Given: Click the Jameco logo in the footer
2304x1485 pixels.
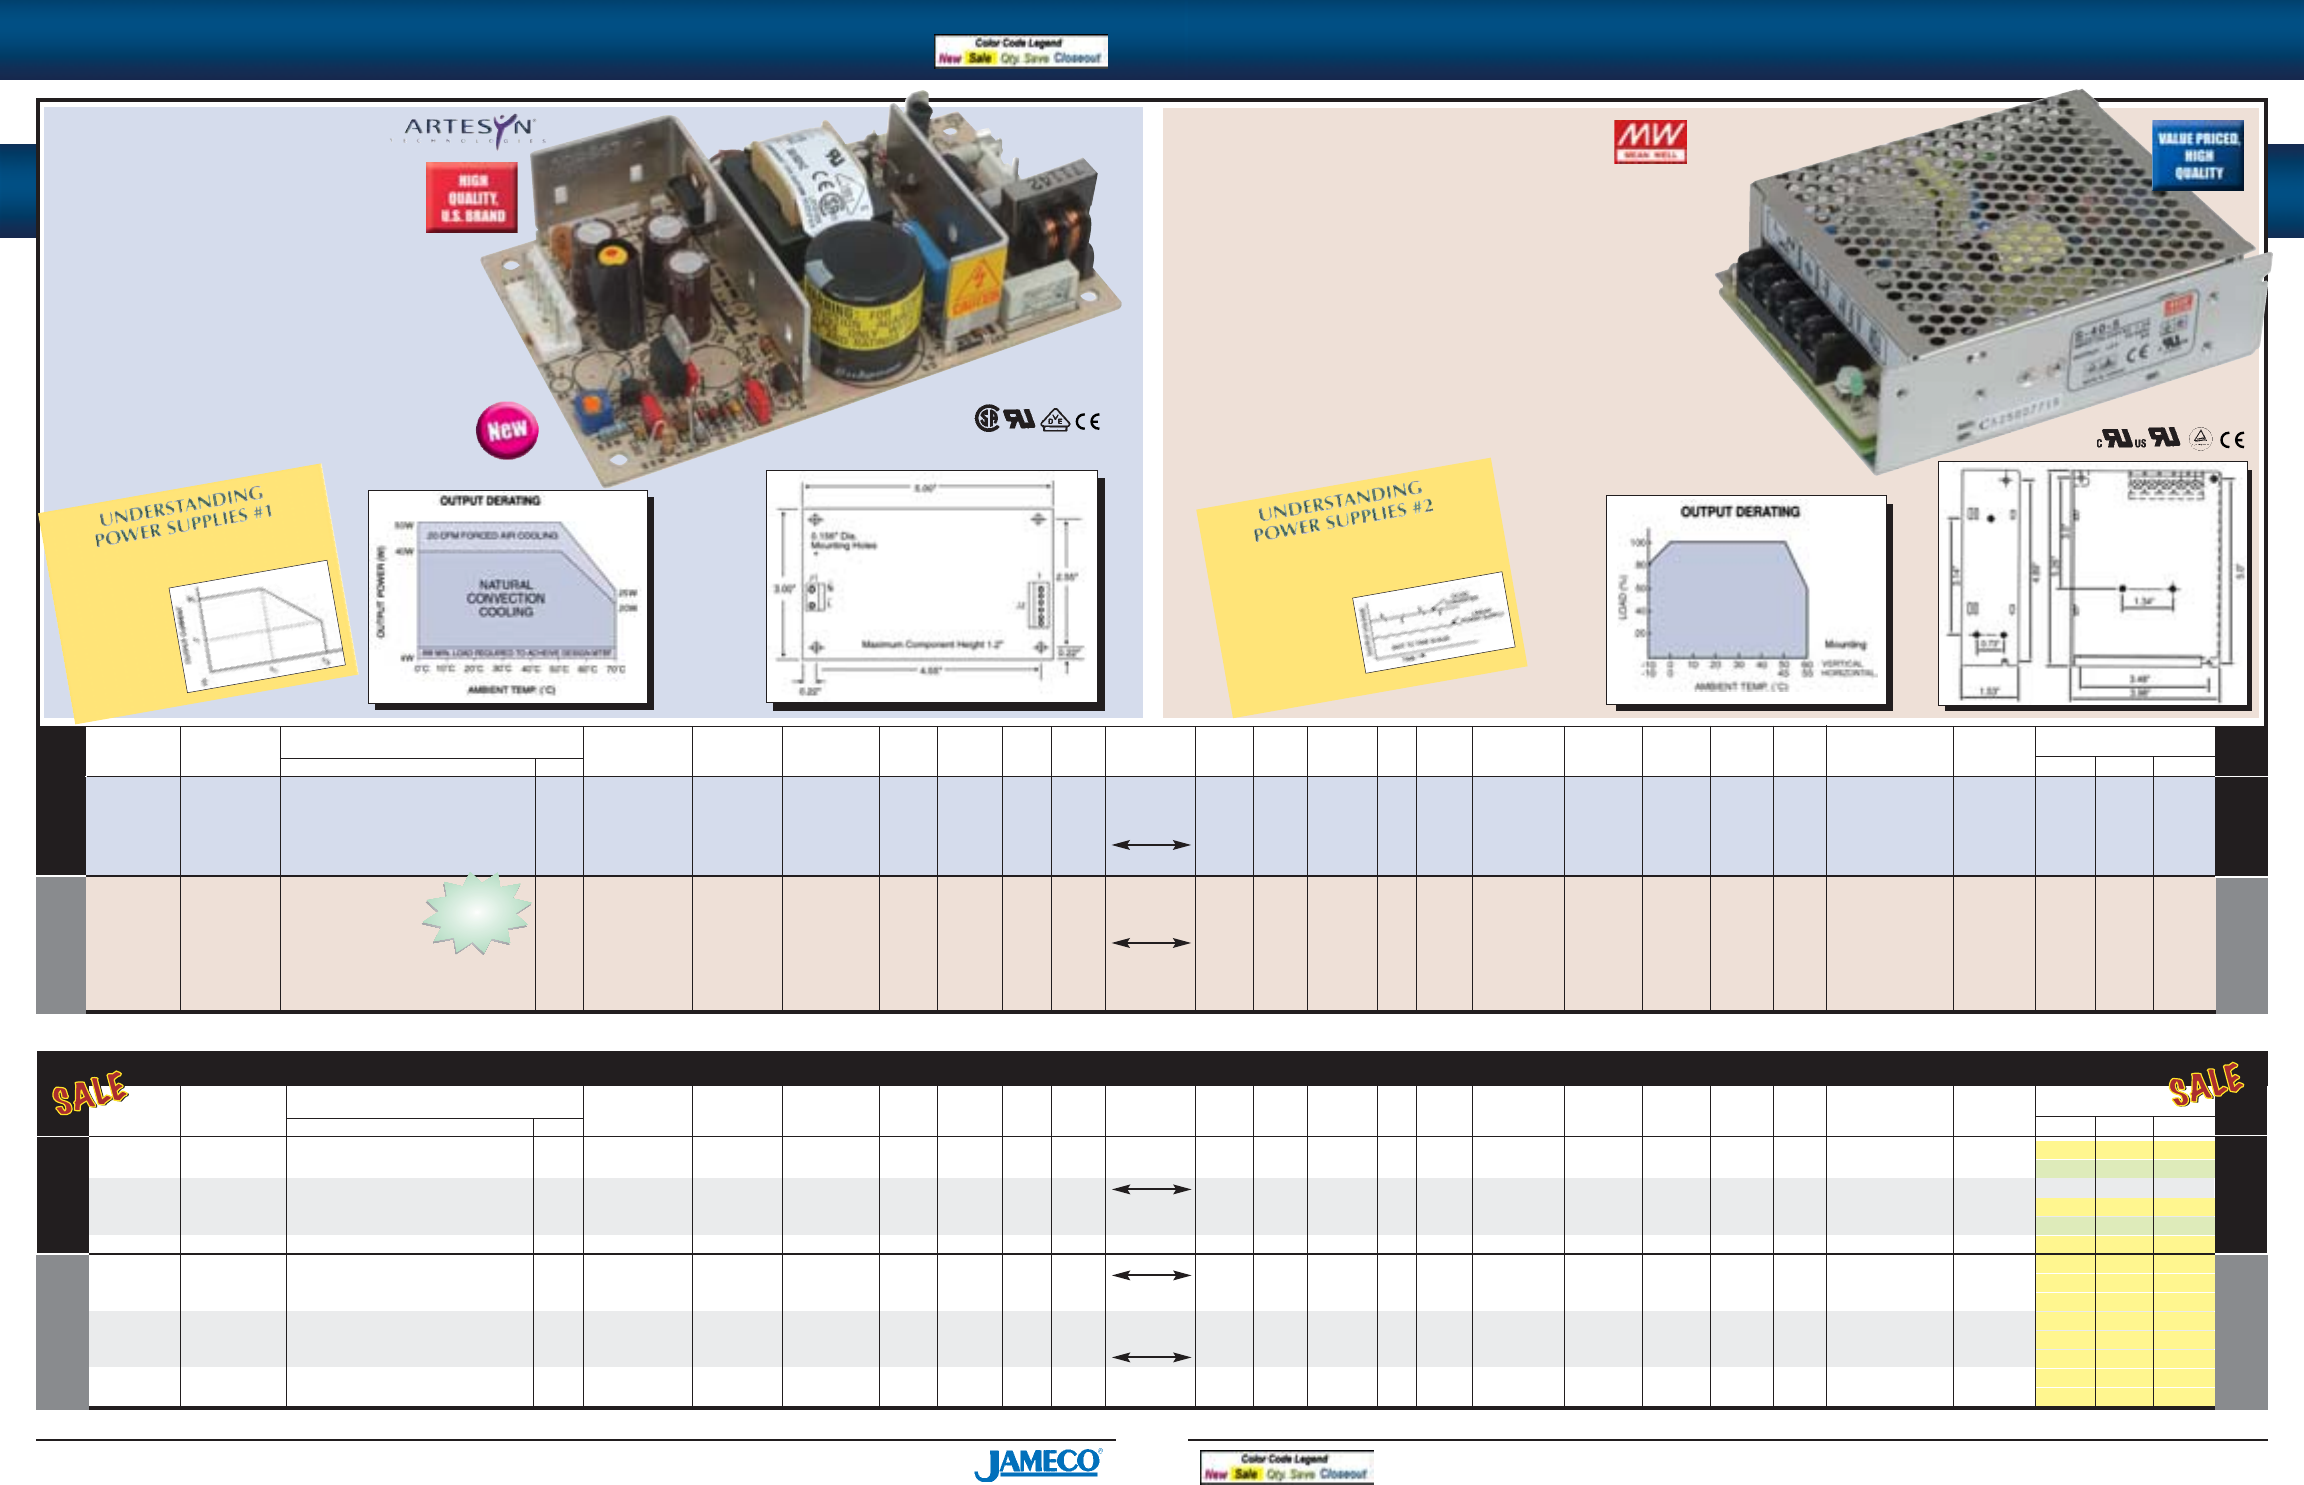Looking at the screenshot, I should tap(1038, 1463).
